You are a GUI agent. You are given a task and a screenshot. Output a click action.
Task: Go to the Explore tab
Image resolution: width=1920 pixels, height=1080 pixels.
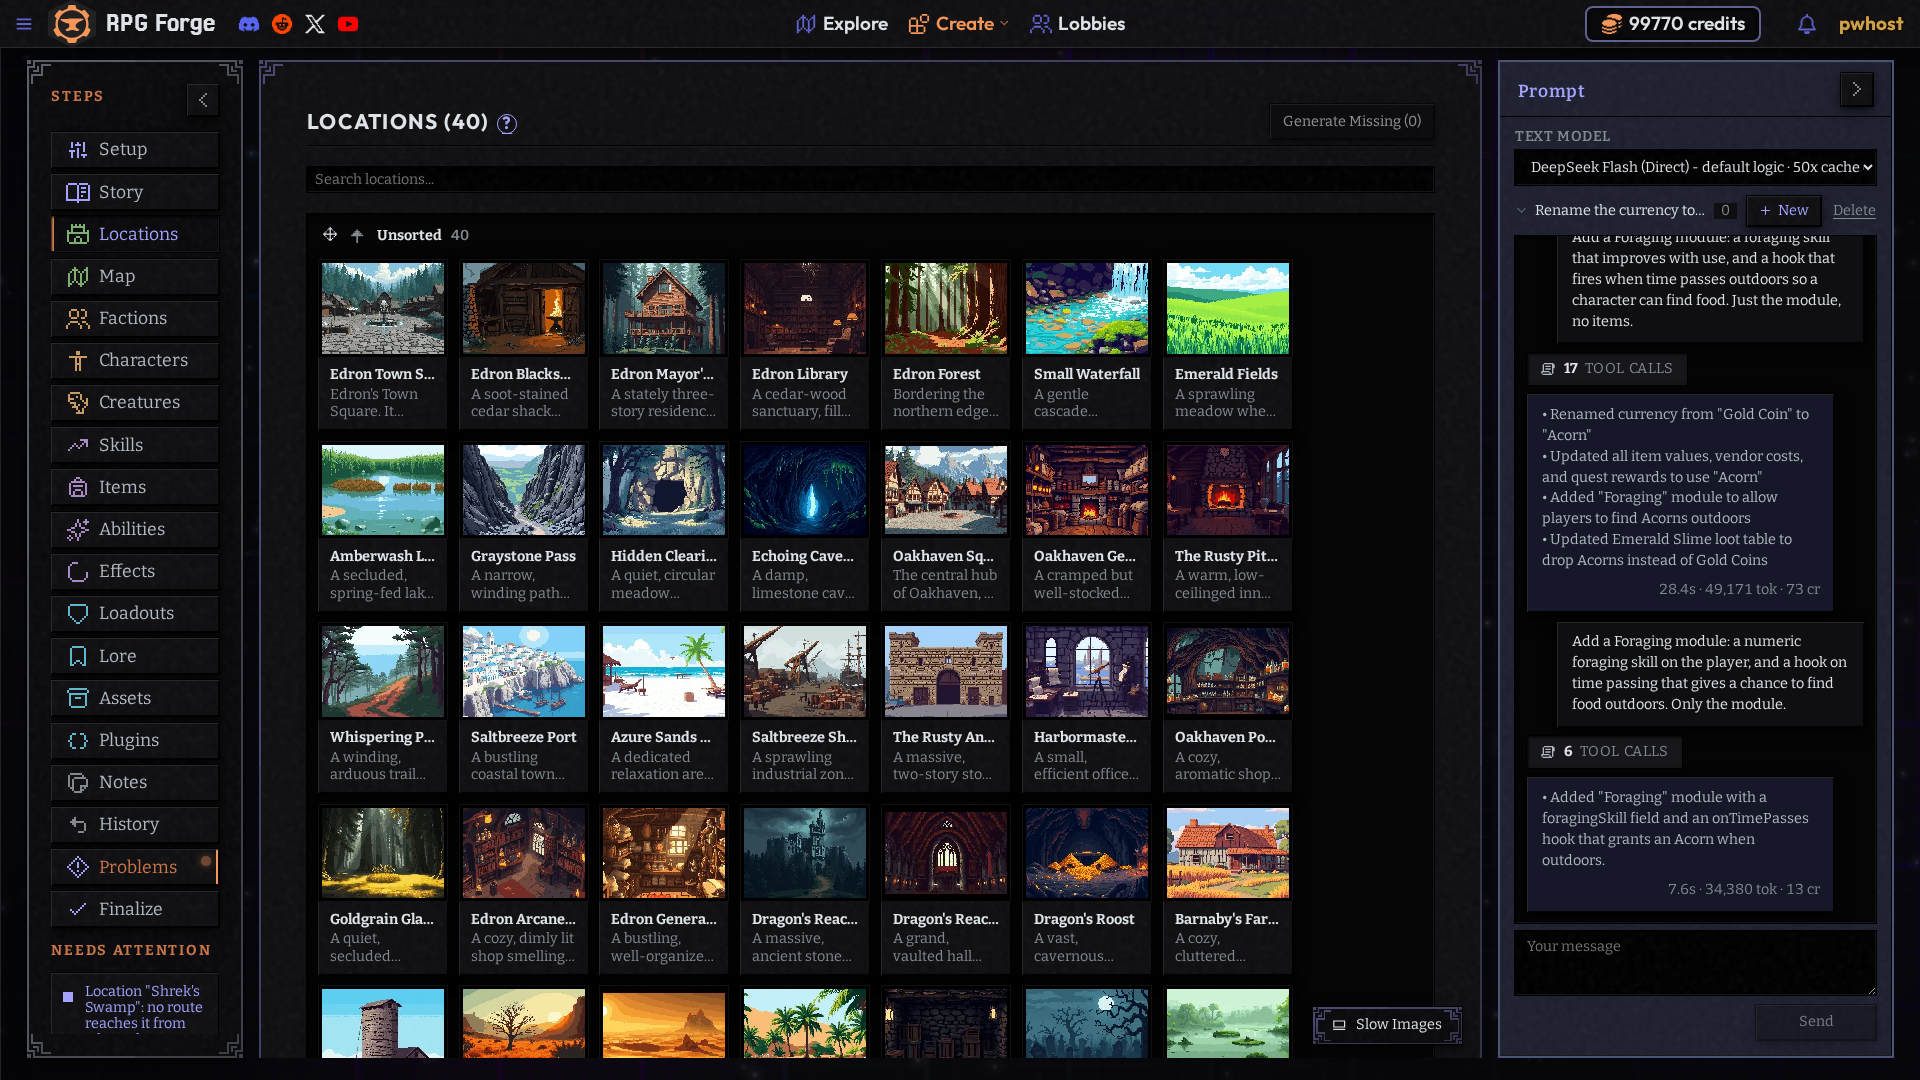[842, 24]
